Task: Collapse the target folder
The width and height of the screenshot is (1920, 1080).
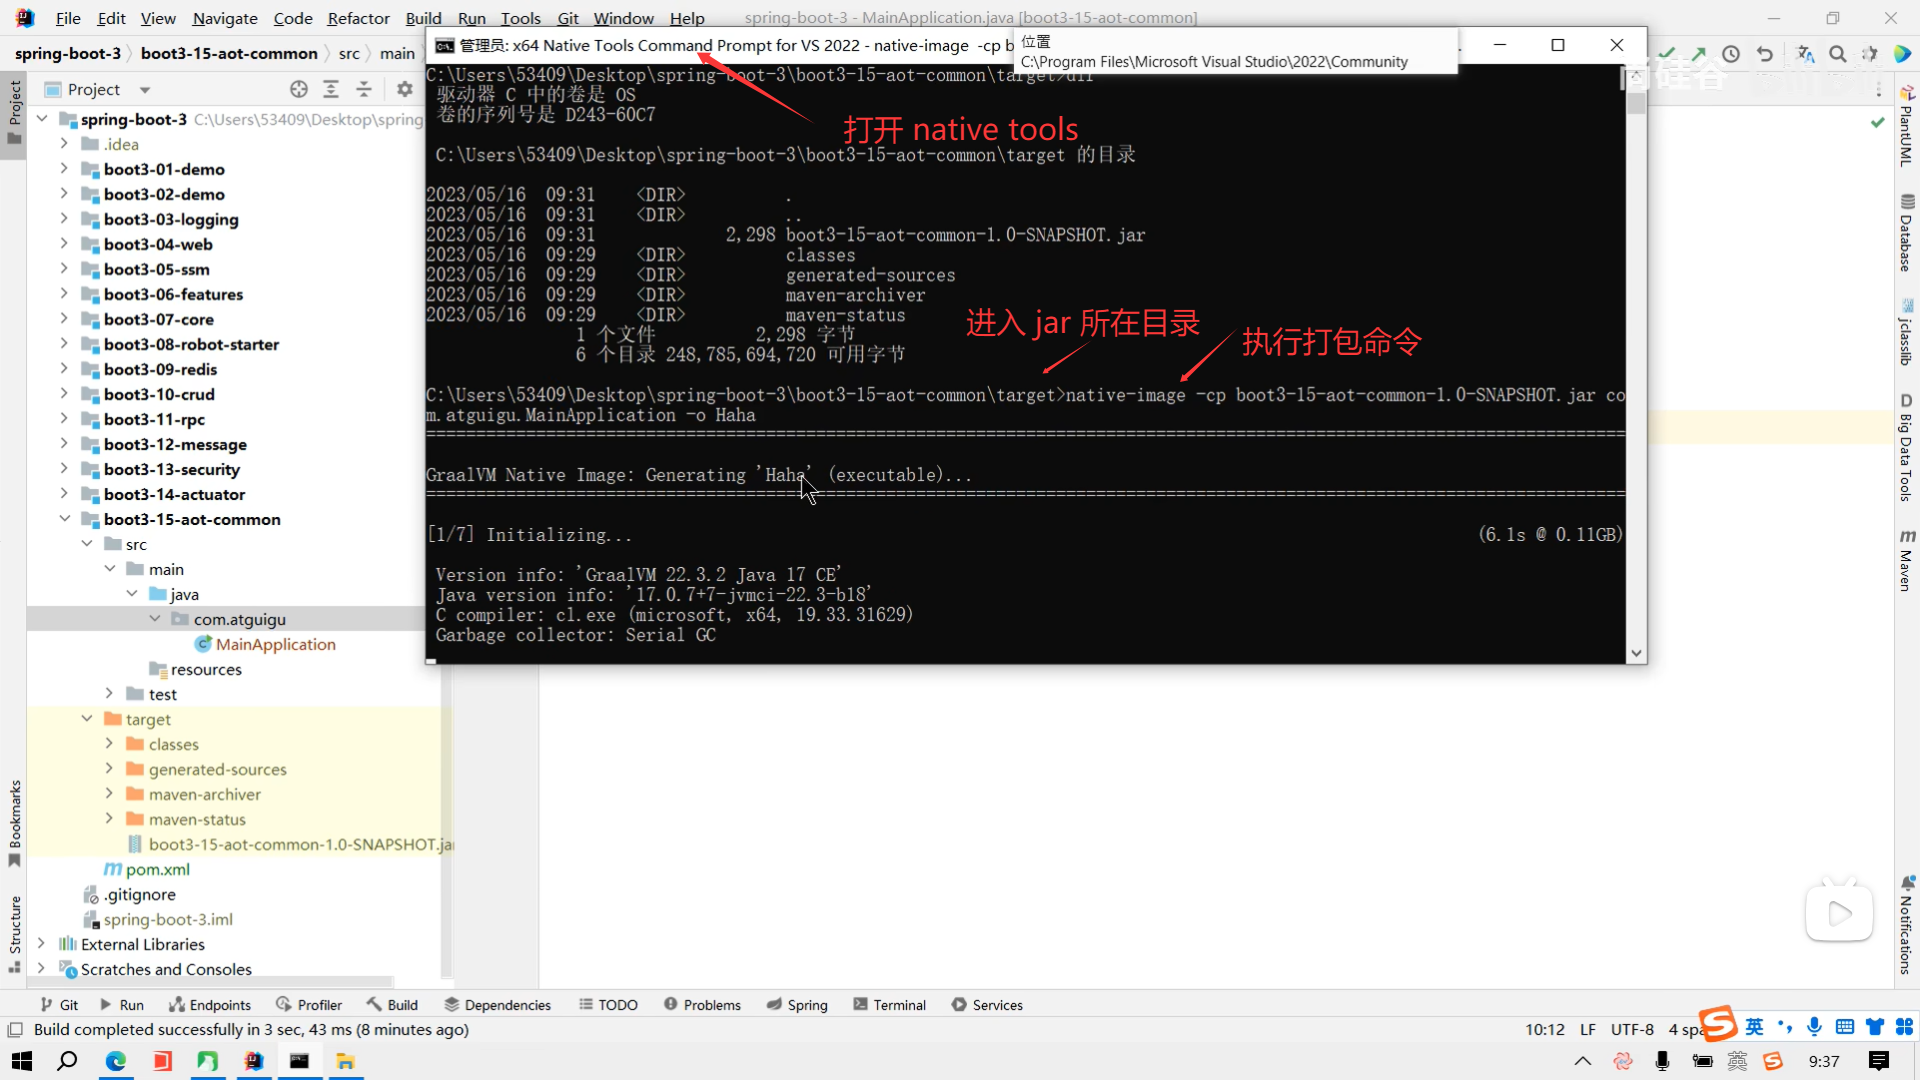Action: point(87,719)
